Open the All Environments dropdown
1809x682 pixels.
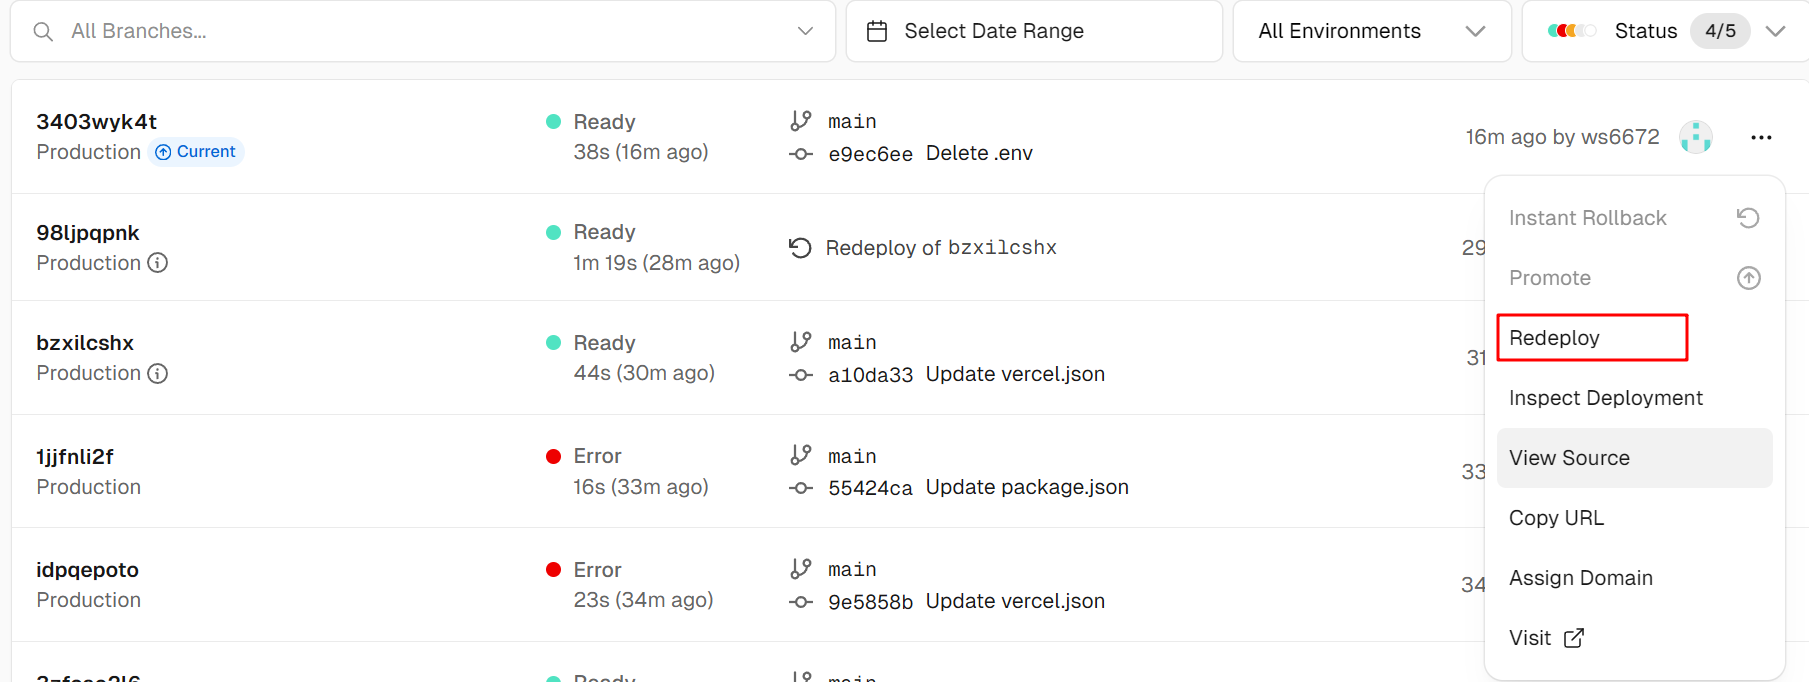tap(1371, 32)
